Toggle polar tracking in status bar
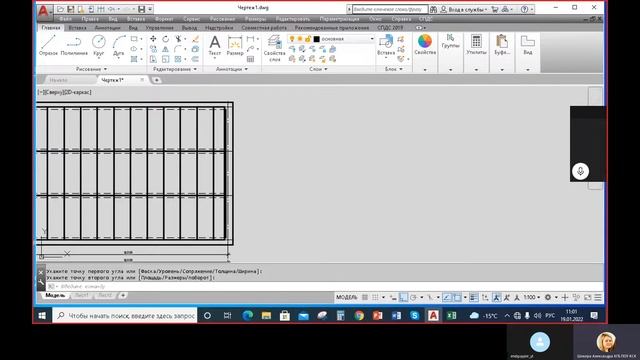 click(x=413, y=298)
